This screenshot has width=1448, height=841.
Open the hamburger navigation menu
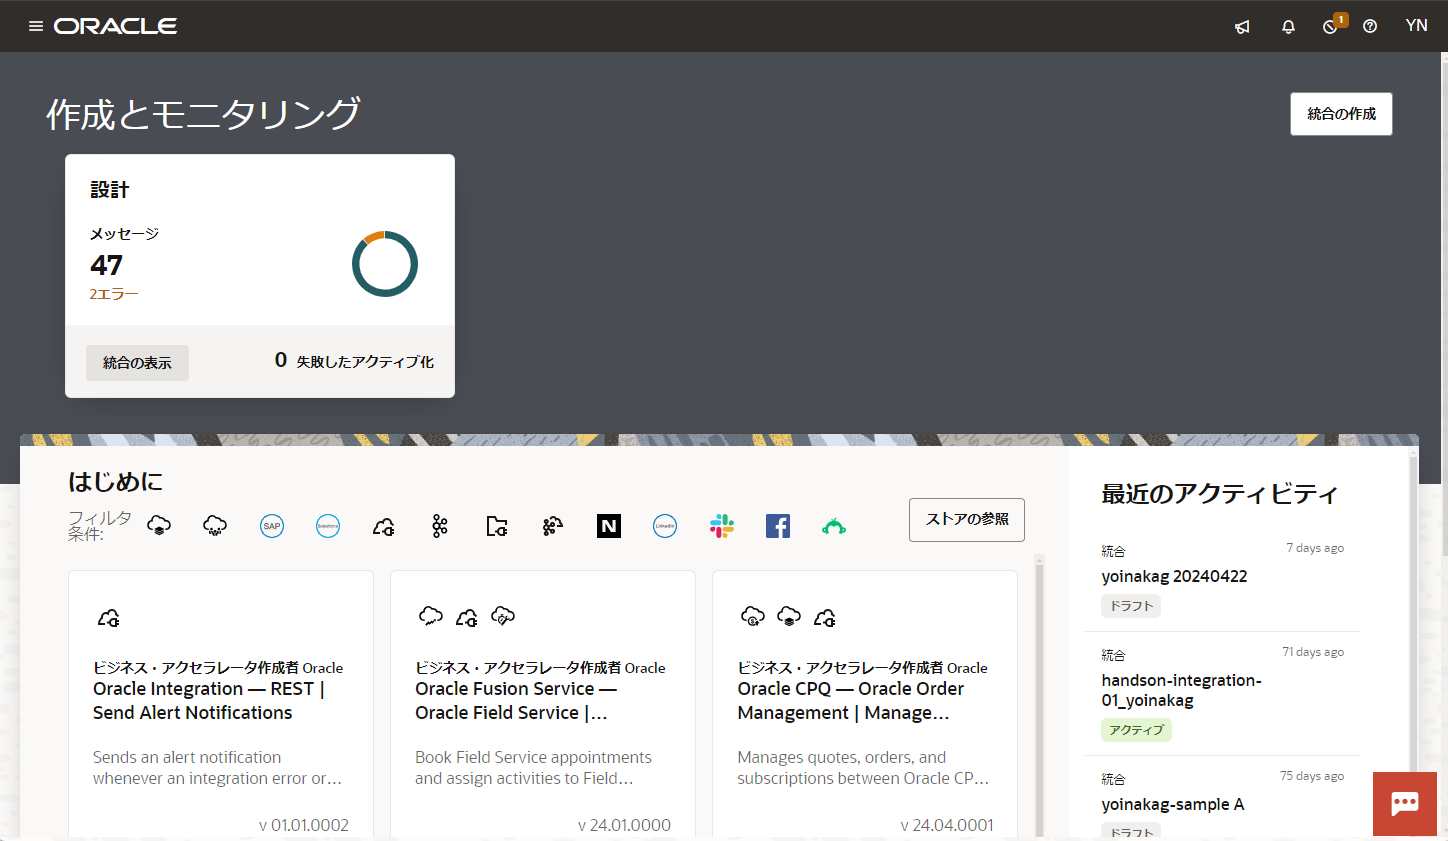(x=36, y=26)
